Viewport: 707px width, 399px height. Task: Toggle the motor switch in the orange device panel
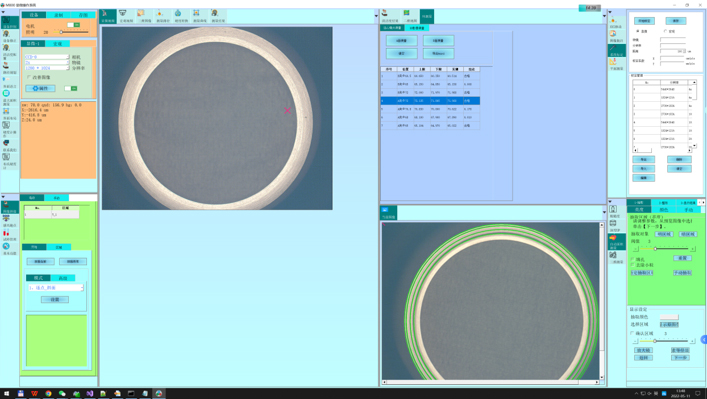(x=73, y=25)
